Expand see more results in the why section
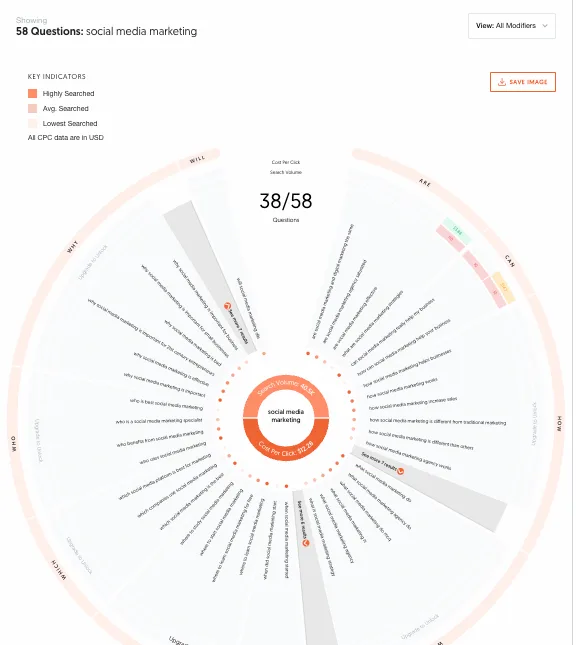The width and height of the screenshot is (576, 645). [238, 324]
